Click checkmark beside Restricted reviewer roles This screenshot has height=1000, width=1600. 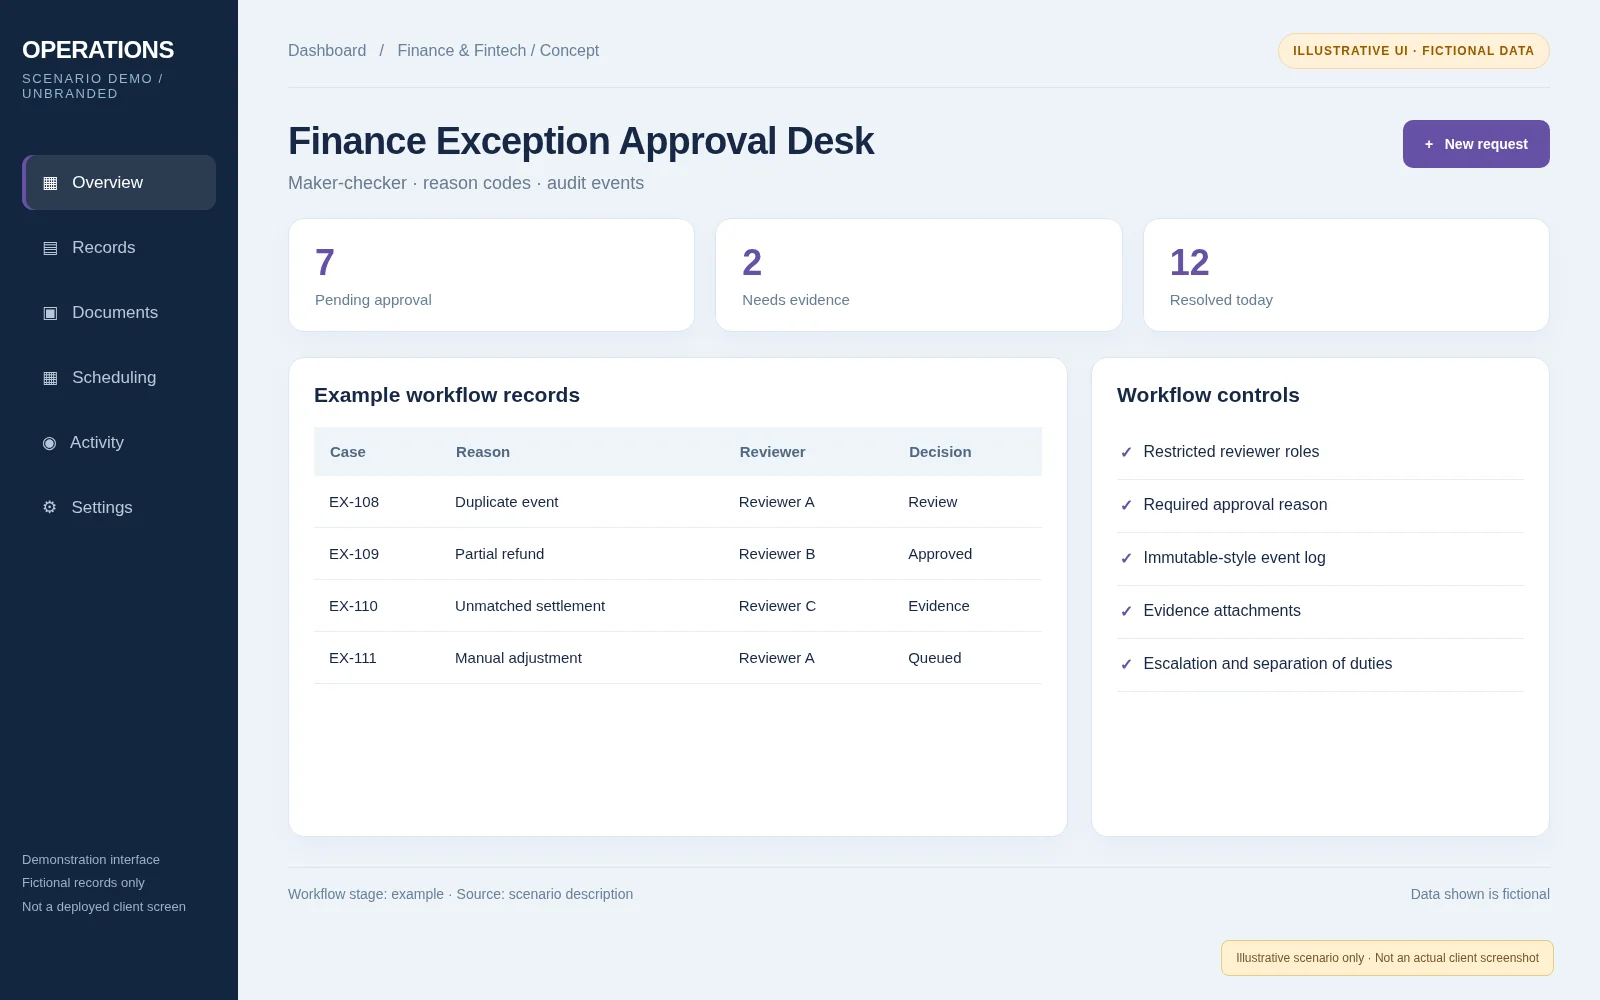tap(1126, 452)
